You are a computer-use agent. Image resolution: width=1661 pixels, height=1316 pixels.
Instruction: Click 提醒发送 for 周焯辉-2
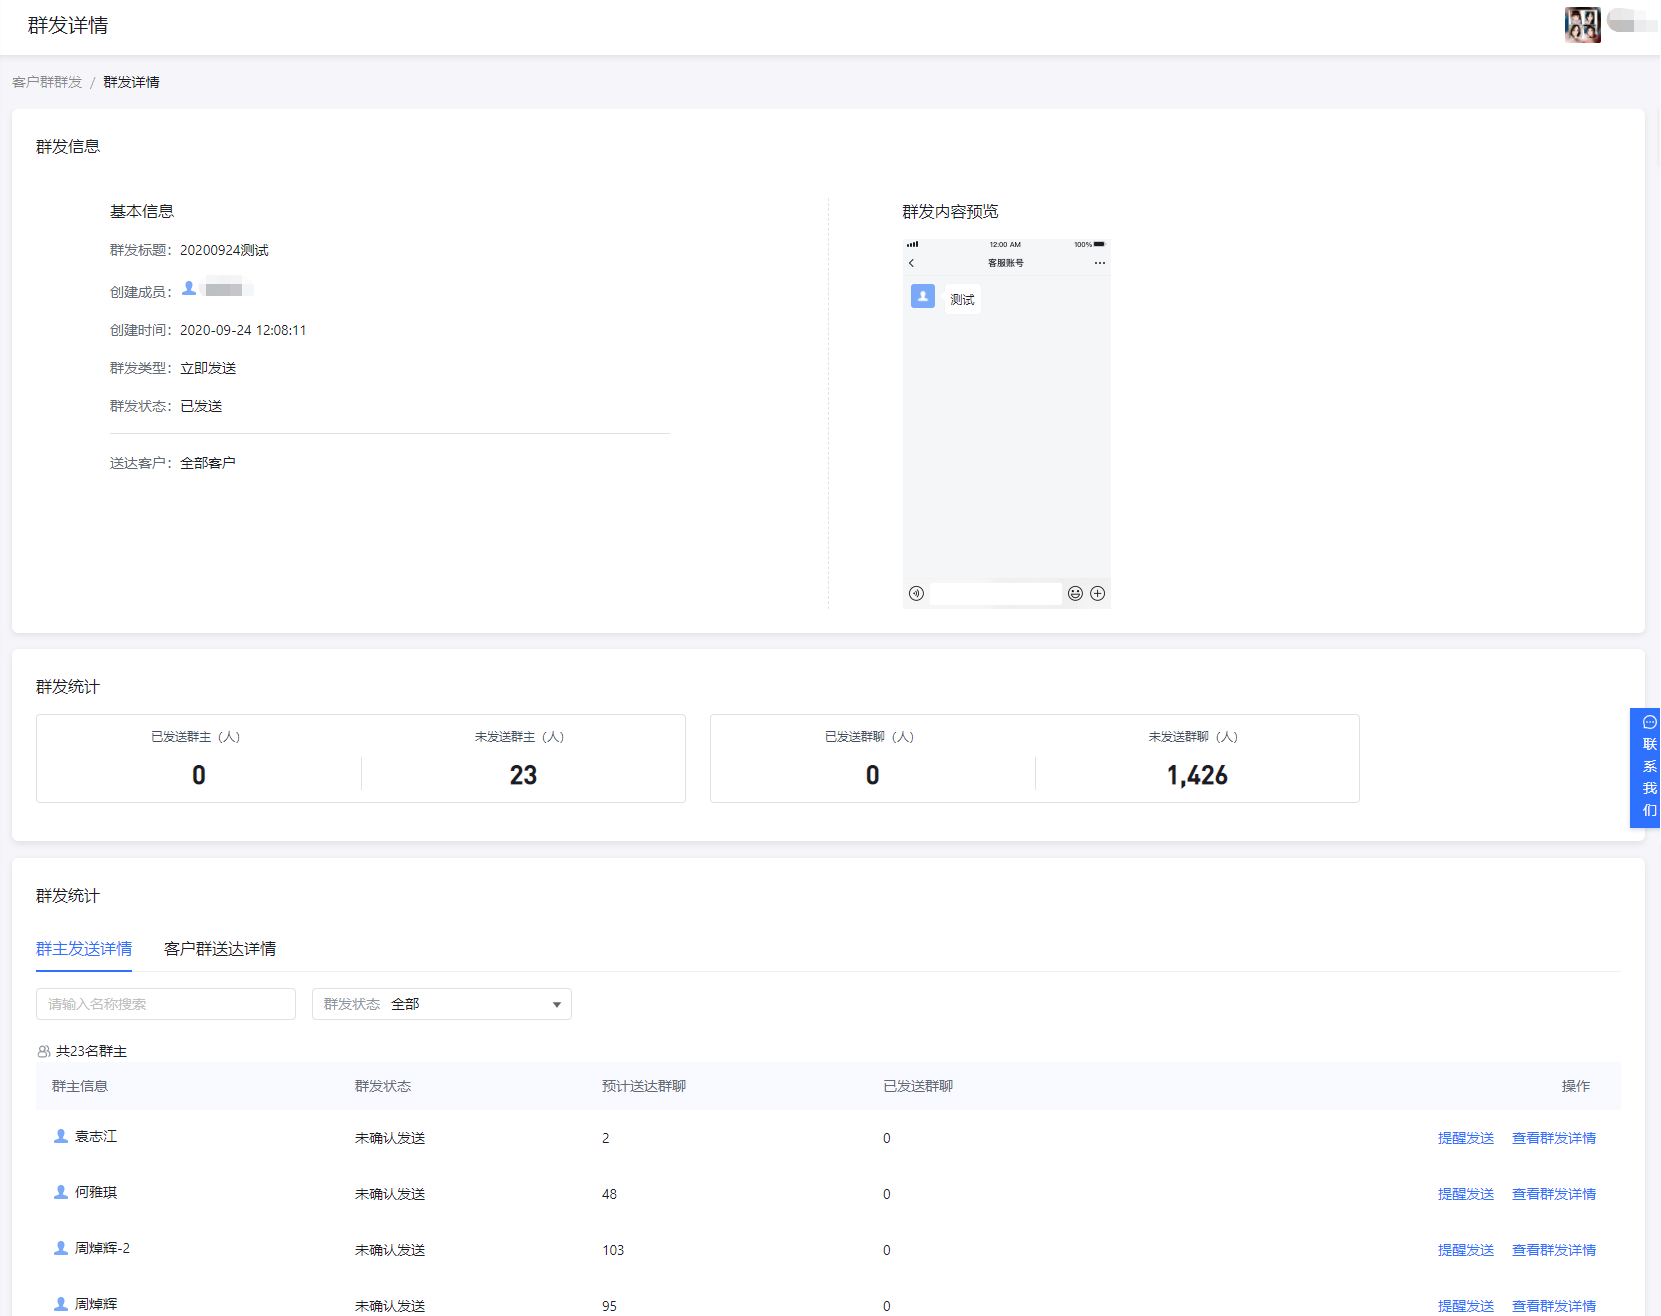point(1465,1250)
